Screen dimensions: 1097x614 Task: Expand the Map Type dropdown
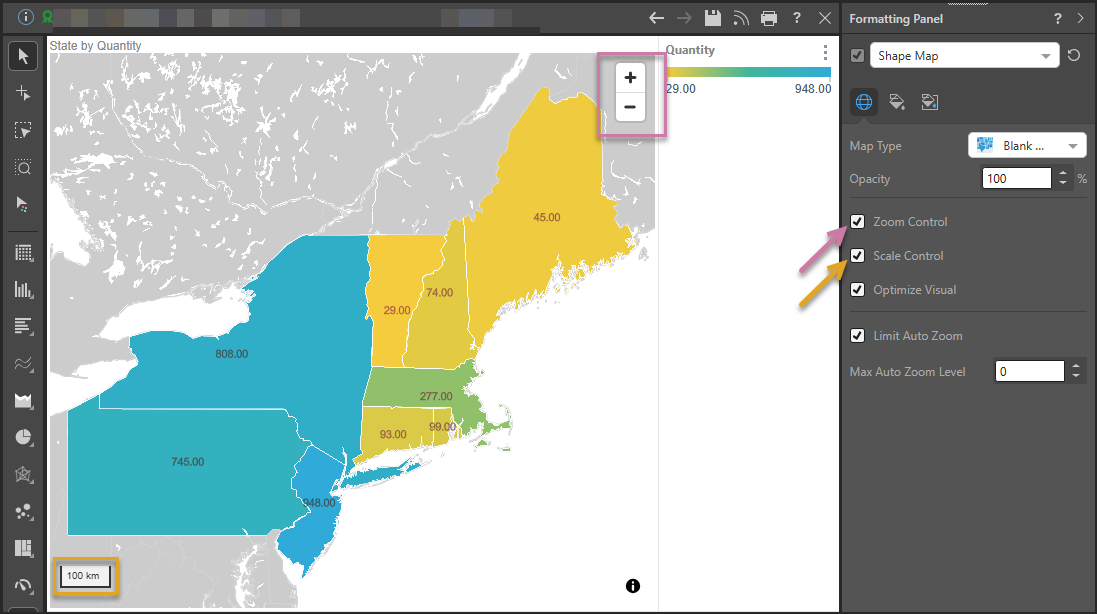tap(1027, 146)
